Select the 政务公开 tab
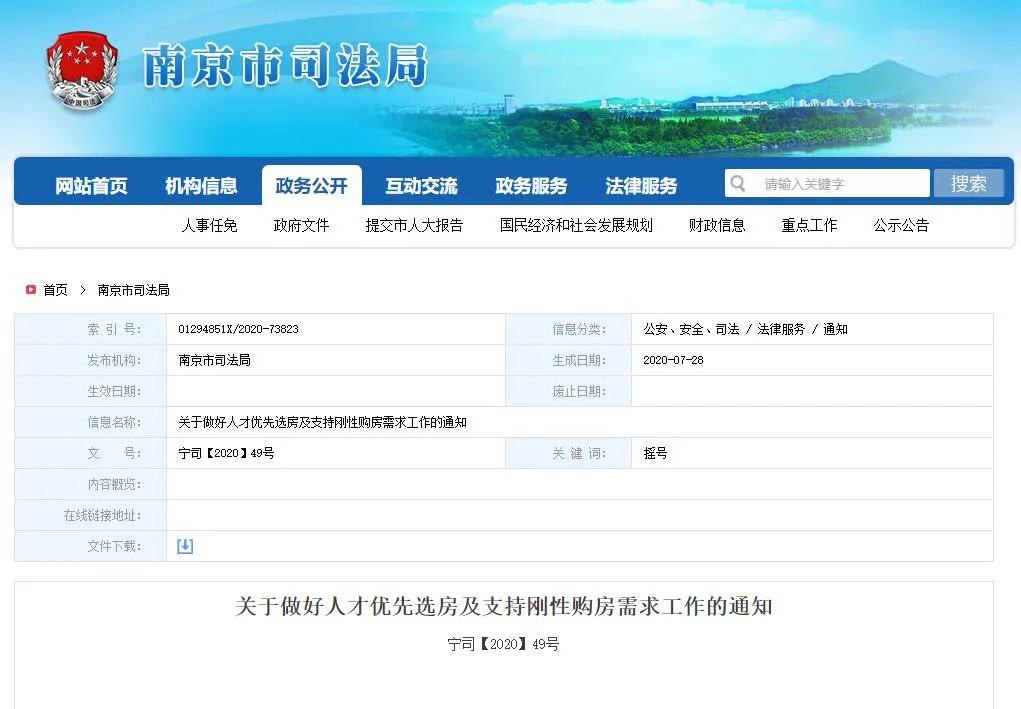Viewport: 1021px width, 709px height. 311,186
